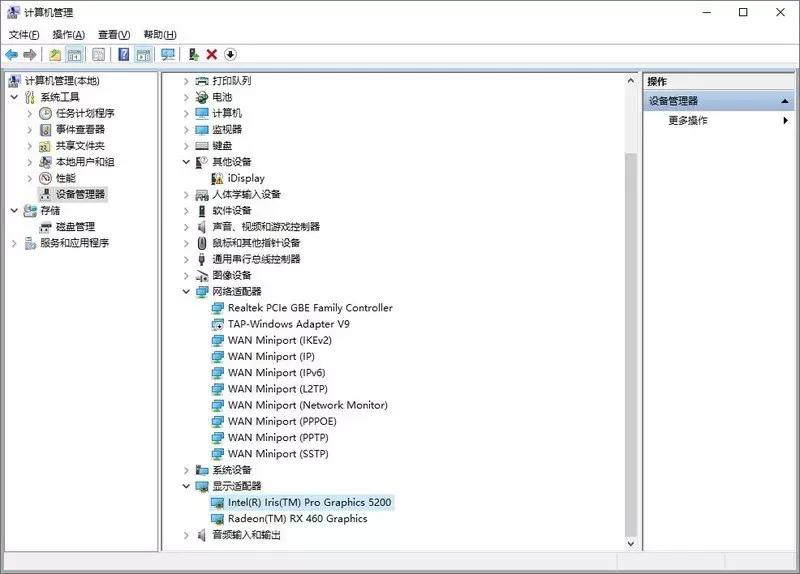Expand the 系统设备 category
Image resolution: width=800 pixels, height=574 pixels.
[186, 470]
